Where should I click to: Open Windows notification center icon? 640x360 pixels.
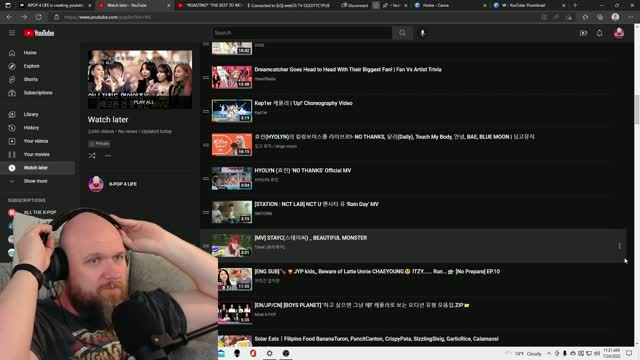point(629,353)
